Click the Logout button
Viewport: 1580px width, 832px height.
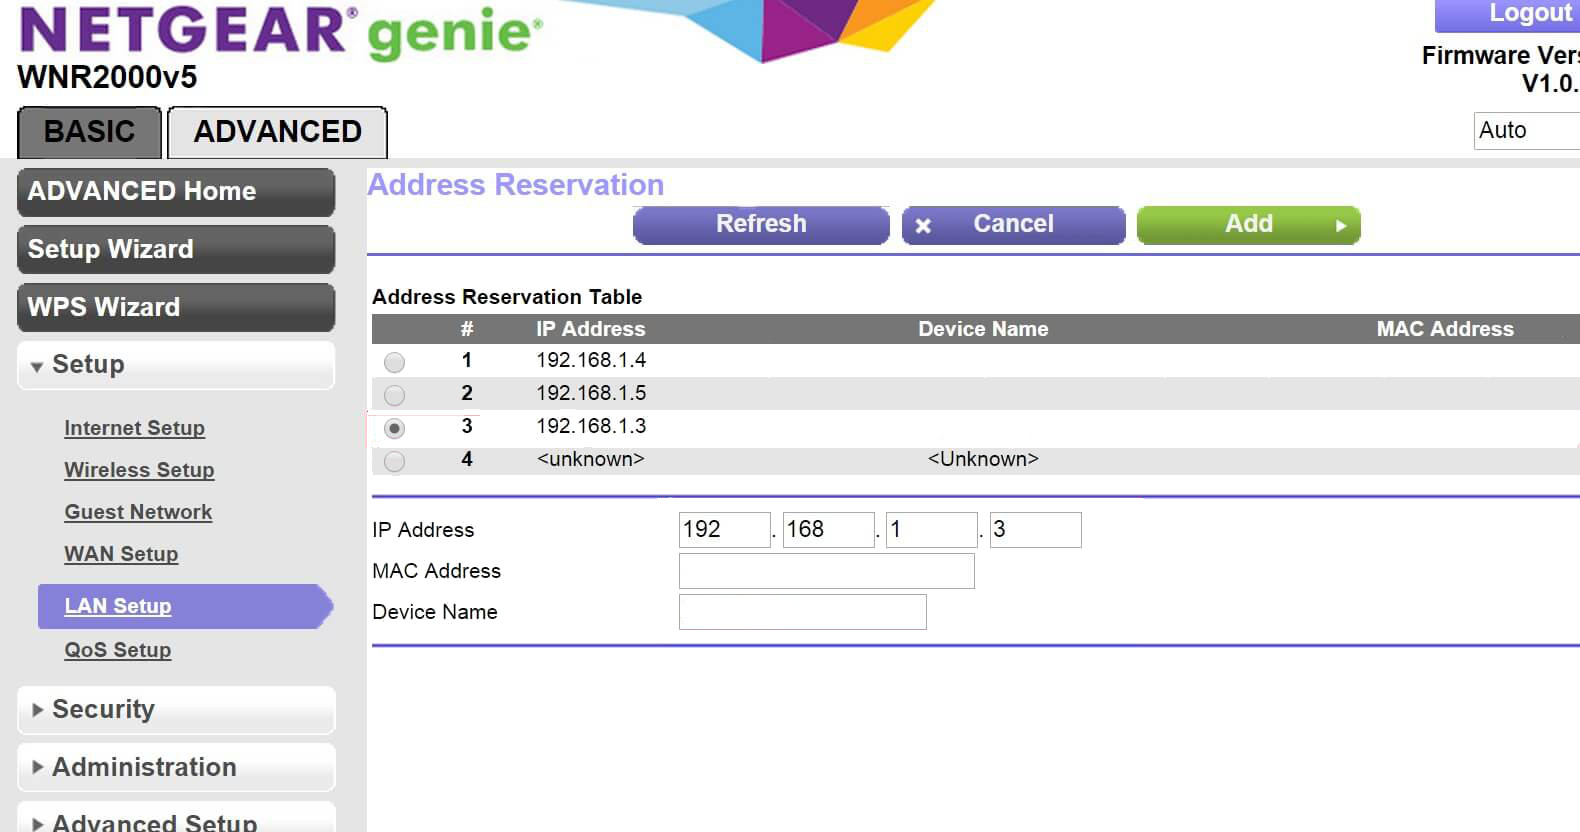pos(1510,14)
